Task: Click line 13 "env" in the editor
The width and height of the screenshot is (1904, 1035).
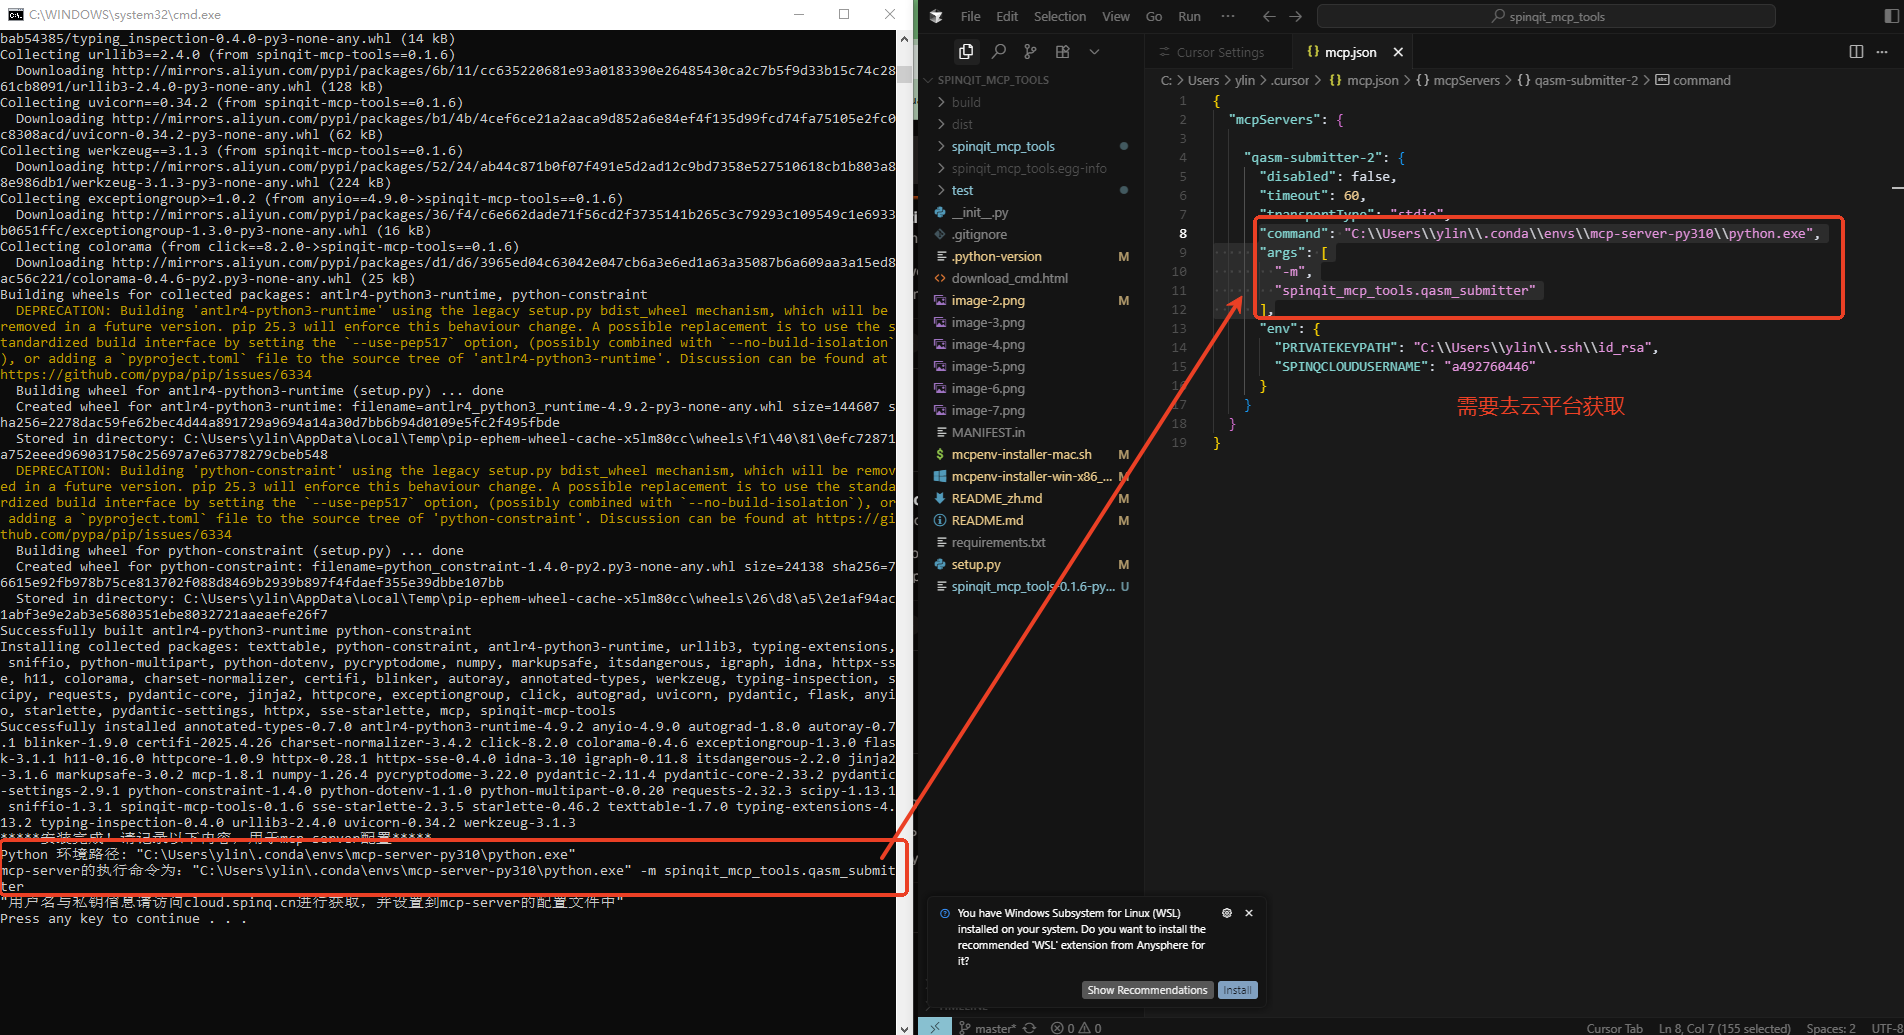Action: coord(1290,328)
